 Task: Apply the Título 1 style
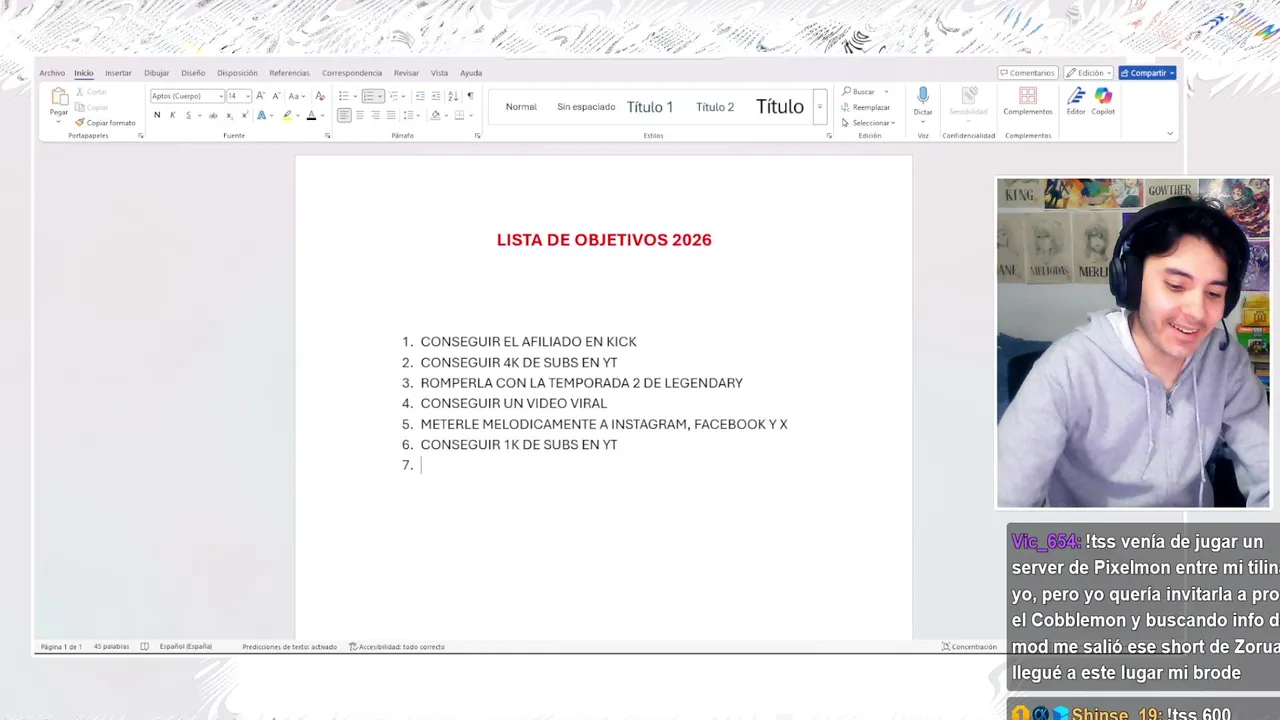[650, 107]
